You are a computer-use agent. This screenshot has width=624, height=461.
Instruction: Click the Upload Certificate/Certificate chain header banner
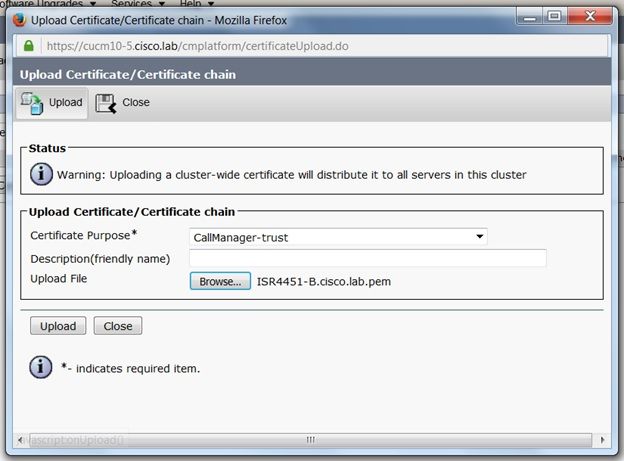312,74
